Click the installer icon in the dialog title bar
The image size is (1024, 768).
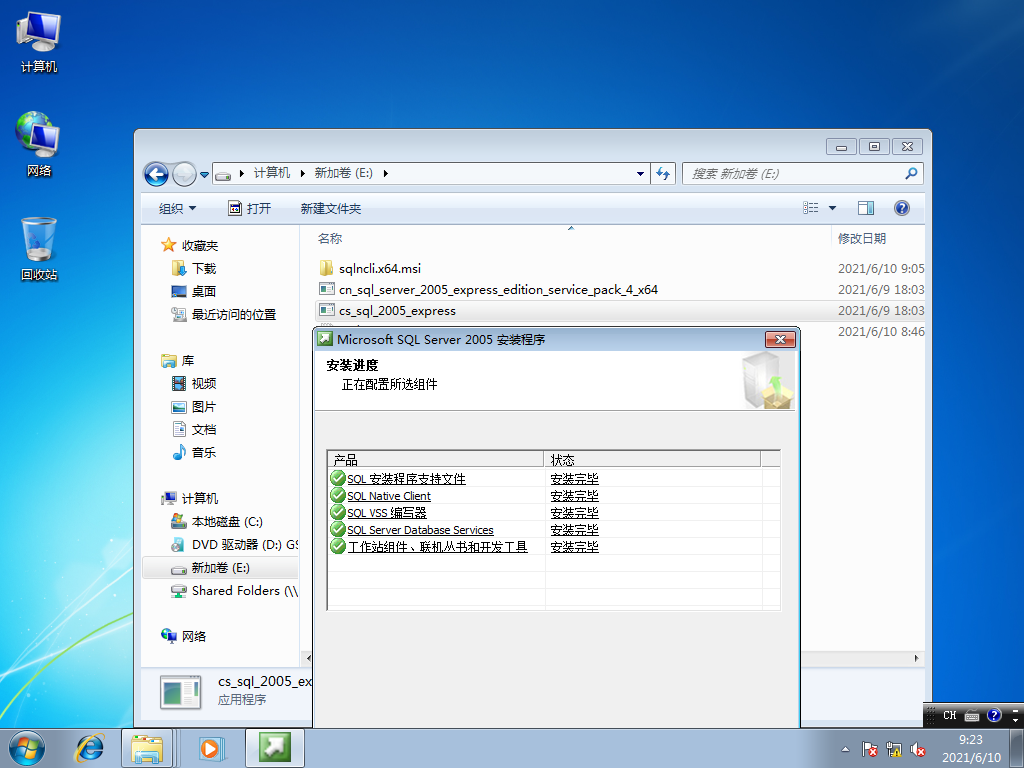click(324, 339)
